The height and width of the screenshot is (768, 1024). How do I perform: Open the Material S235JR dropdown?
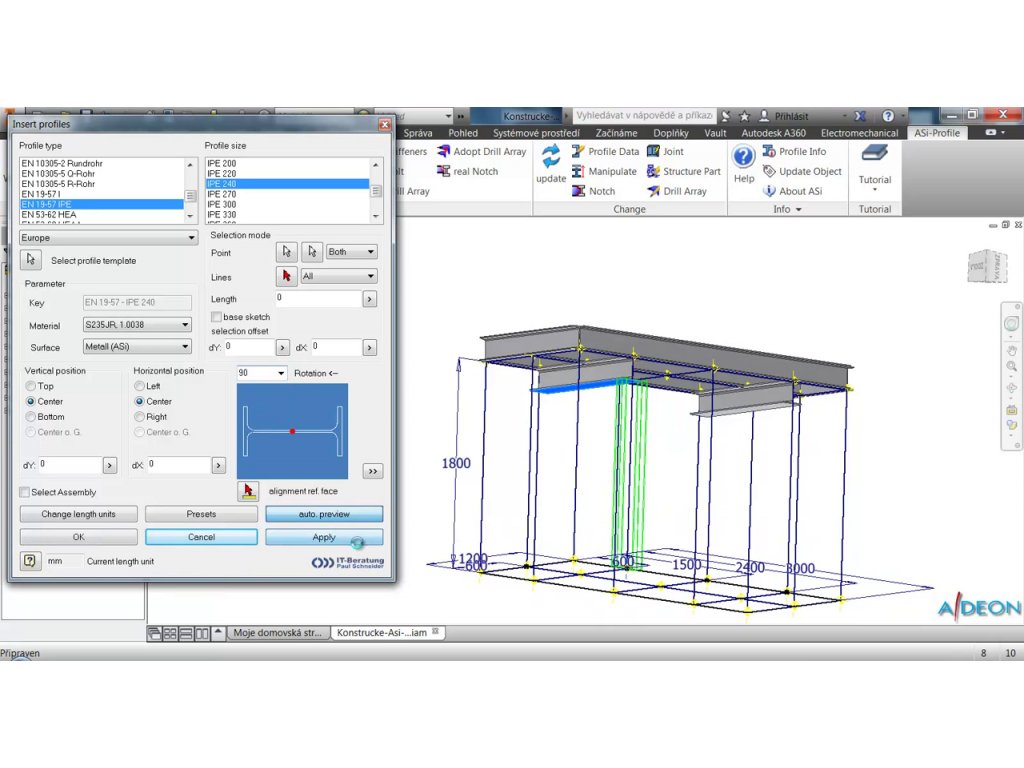[x=136, y=325]
